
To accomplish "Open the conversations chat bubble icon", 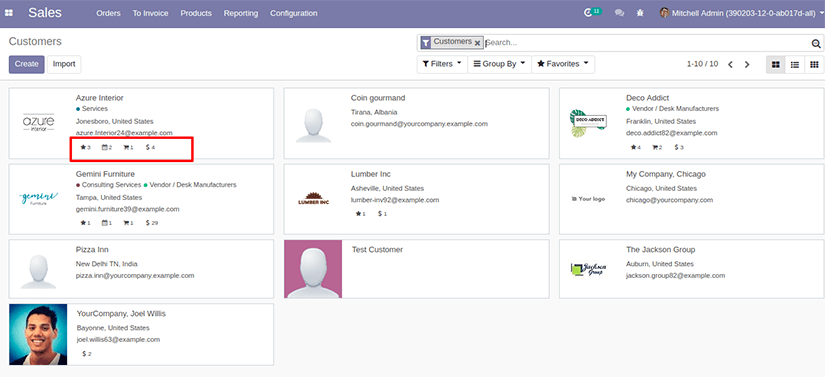I will [620, 13].
